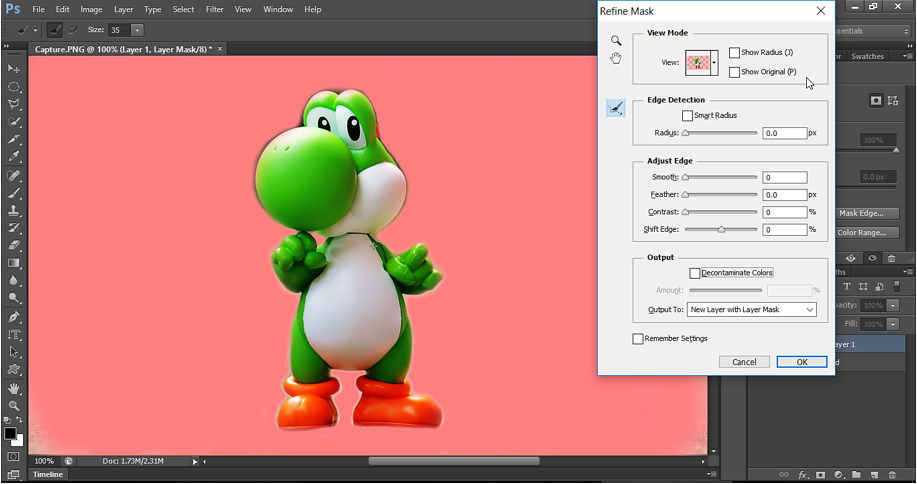Select the Healing Brush tool
Image resolution: width=917 pixels, height=484 pixels.
[13, 175]
